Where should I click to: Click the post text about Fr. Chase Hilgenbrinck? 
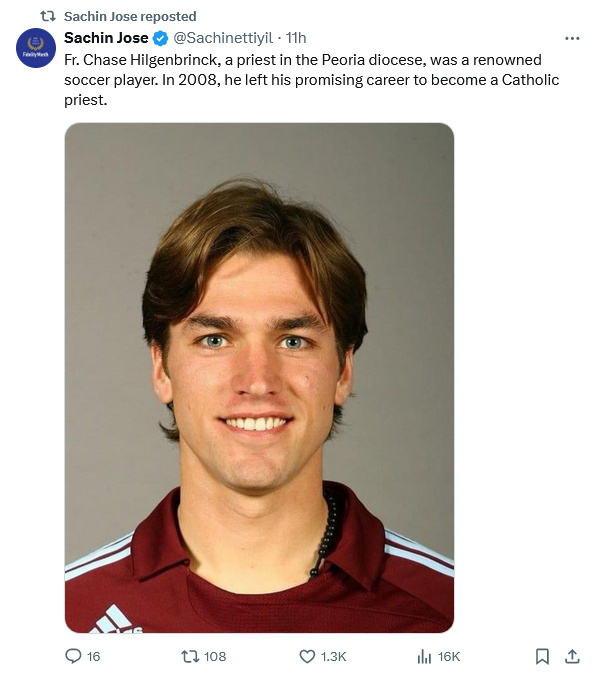click(311, 80)
